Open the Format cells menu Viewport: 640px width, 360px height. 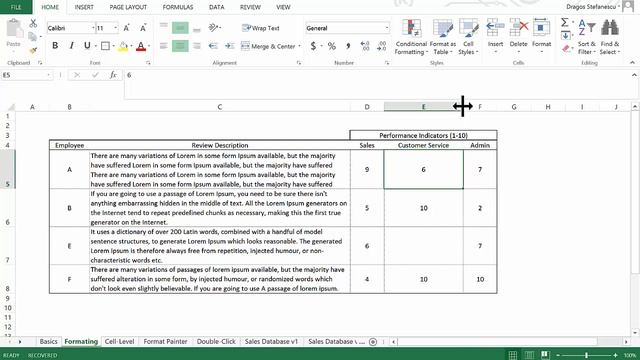(542, 36)
